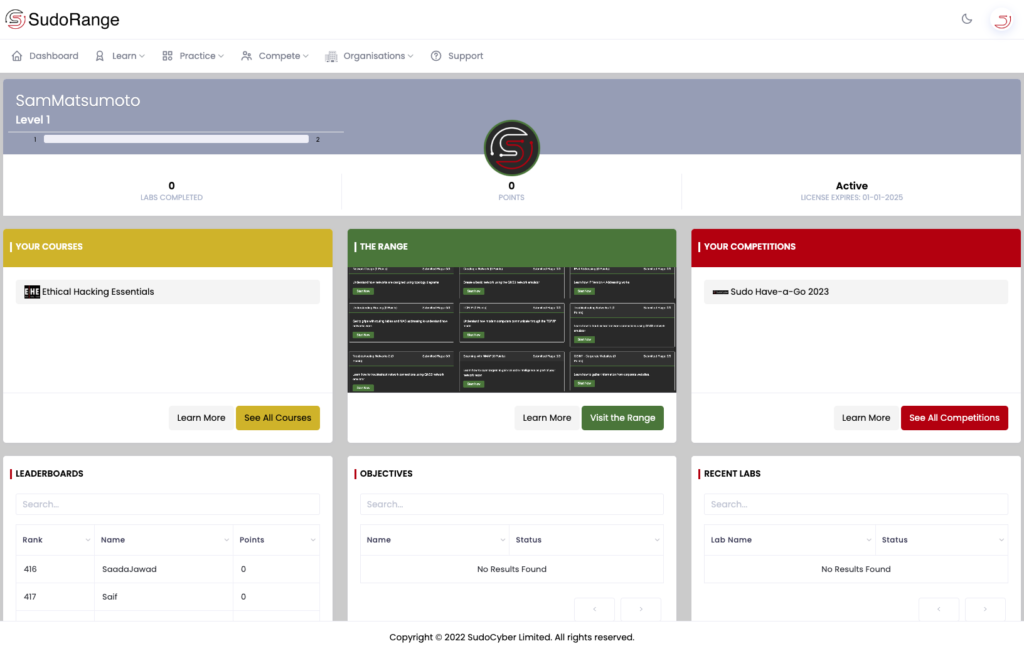Click The Range header
The height and width of the screenshot is (651, 1024).
(511, 247)
